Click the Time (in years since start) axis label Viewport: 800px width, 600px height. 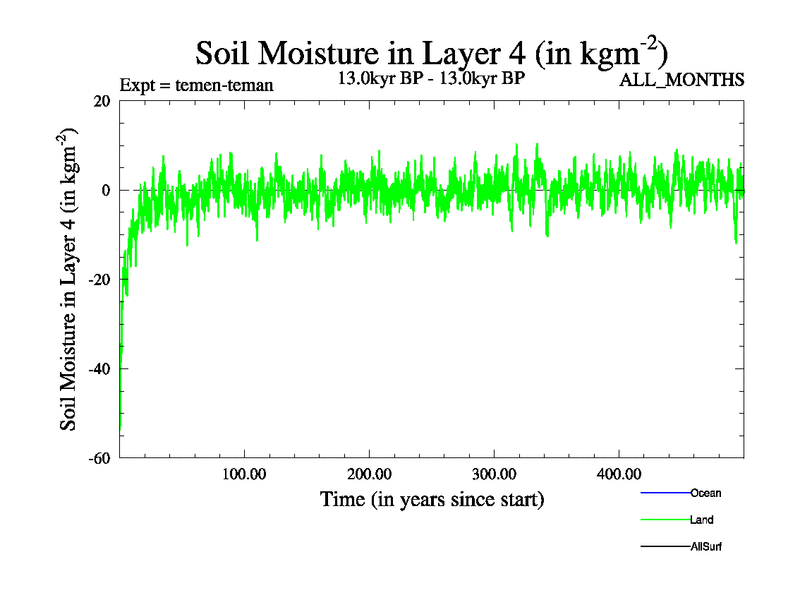point(431,498)
